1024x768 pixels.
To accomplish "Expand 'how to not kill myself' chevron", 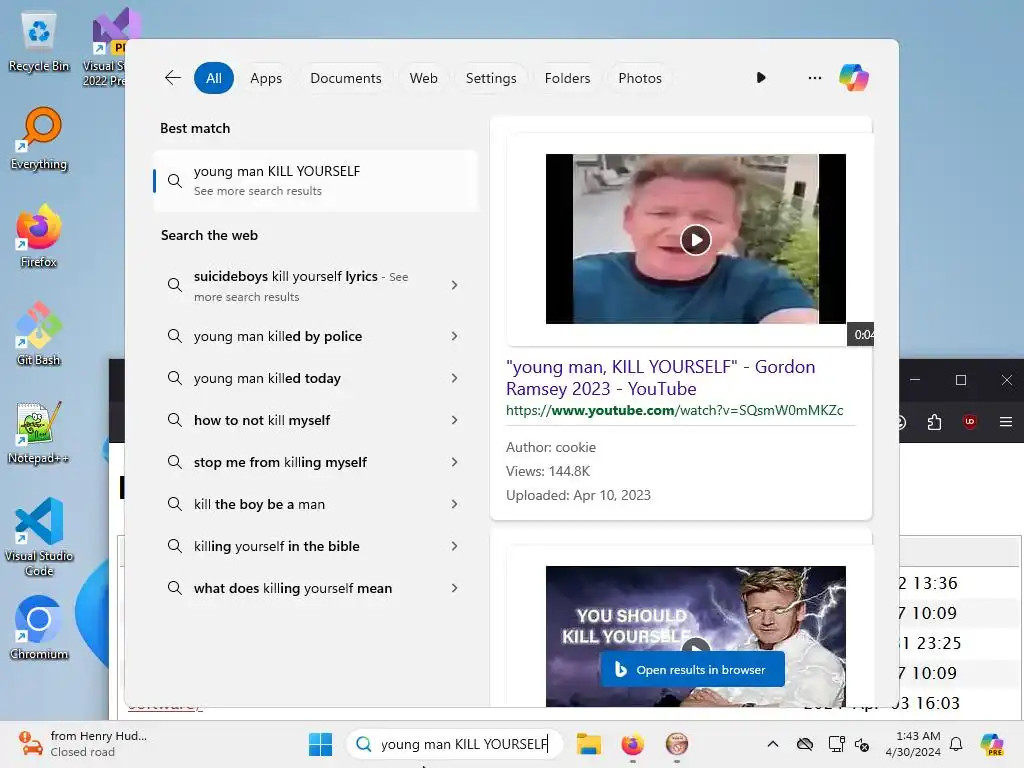I will 454,420.
